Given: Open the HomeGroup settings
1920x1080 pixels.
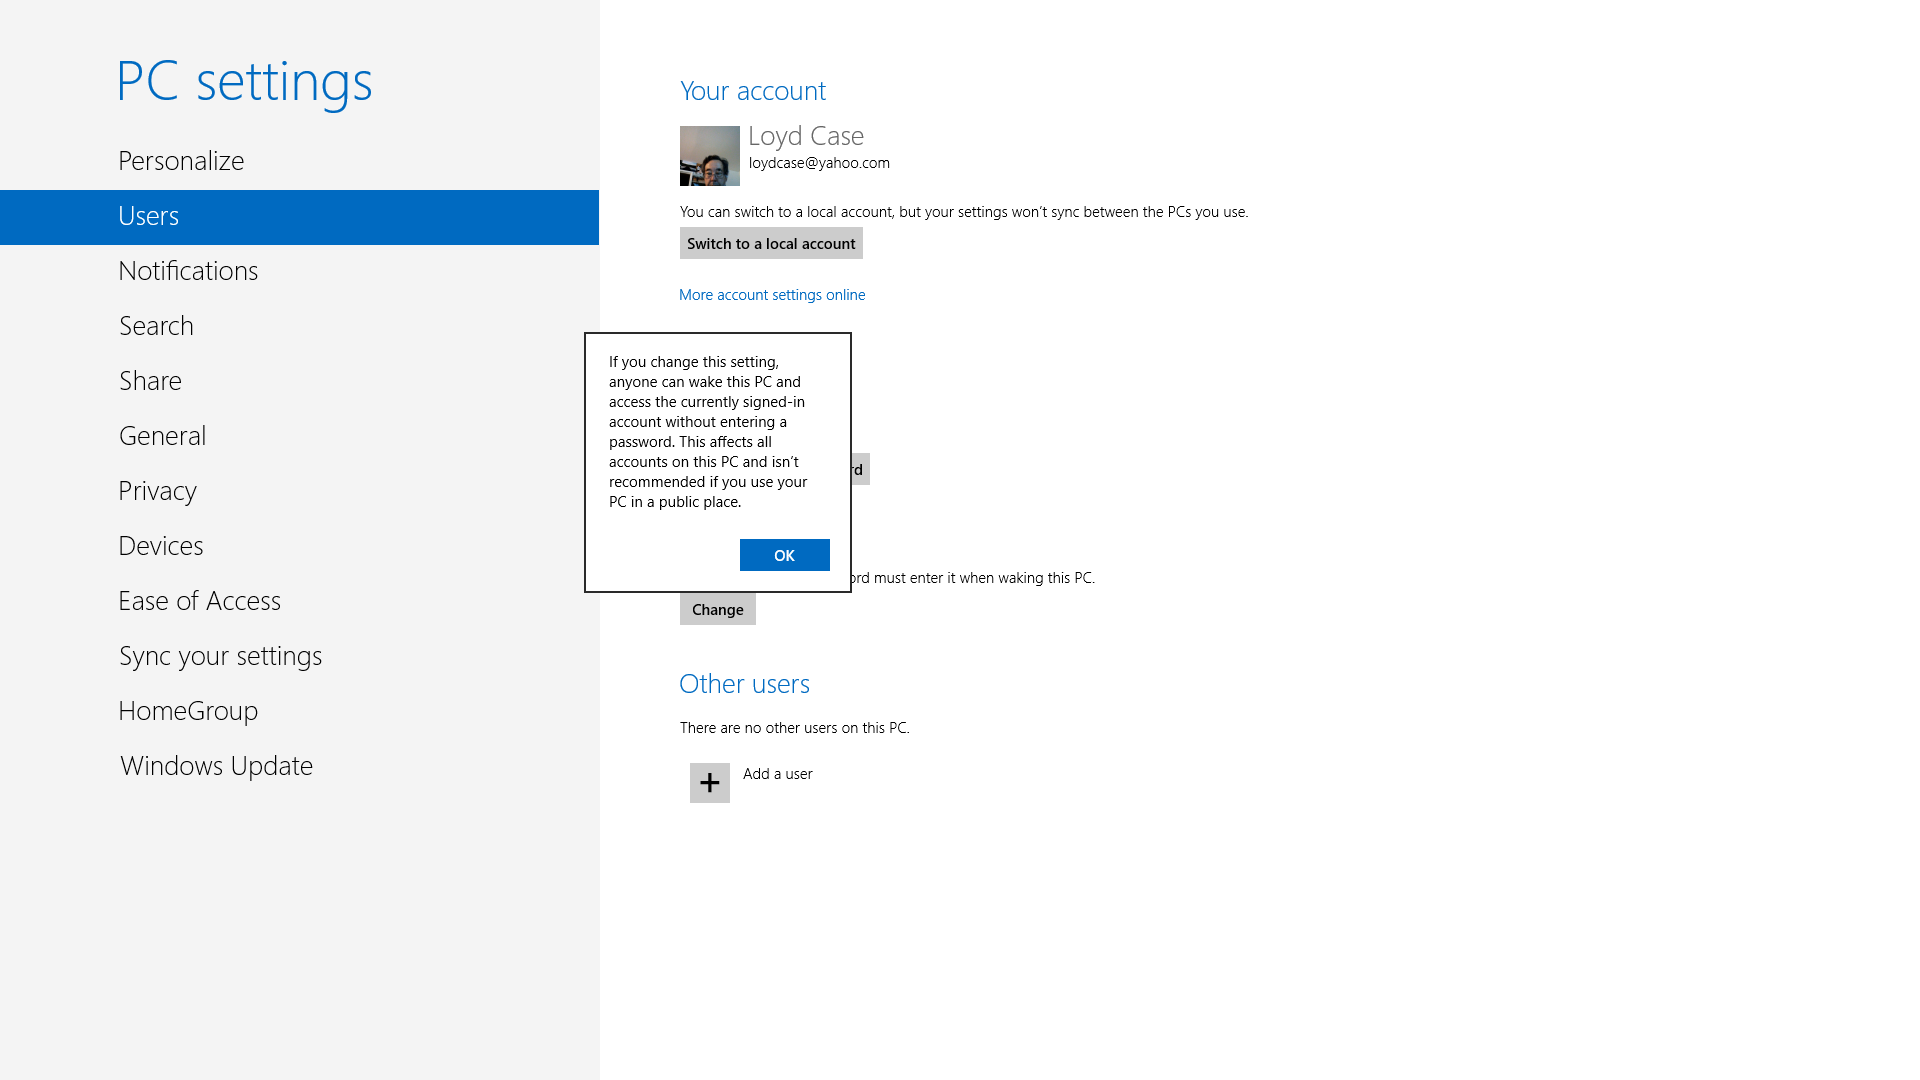Looking at the screenshot, I should (x=188, y=711).
